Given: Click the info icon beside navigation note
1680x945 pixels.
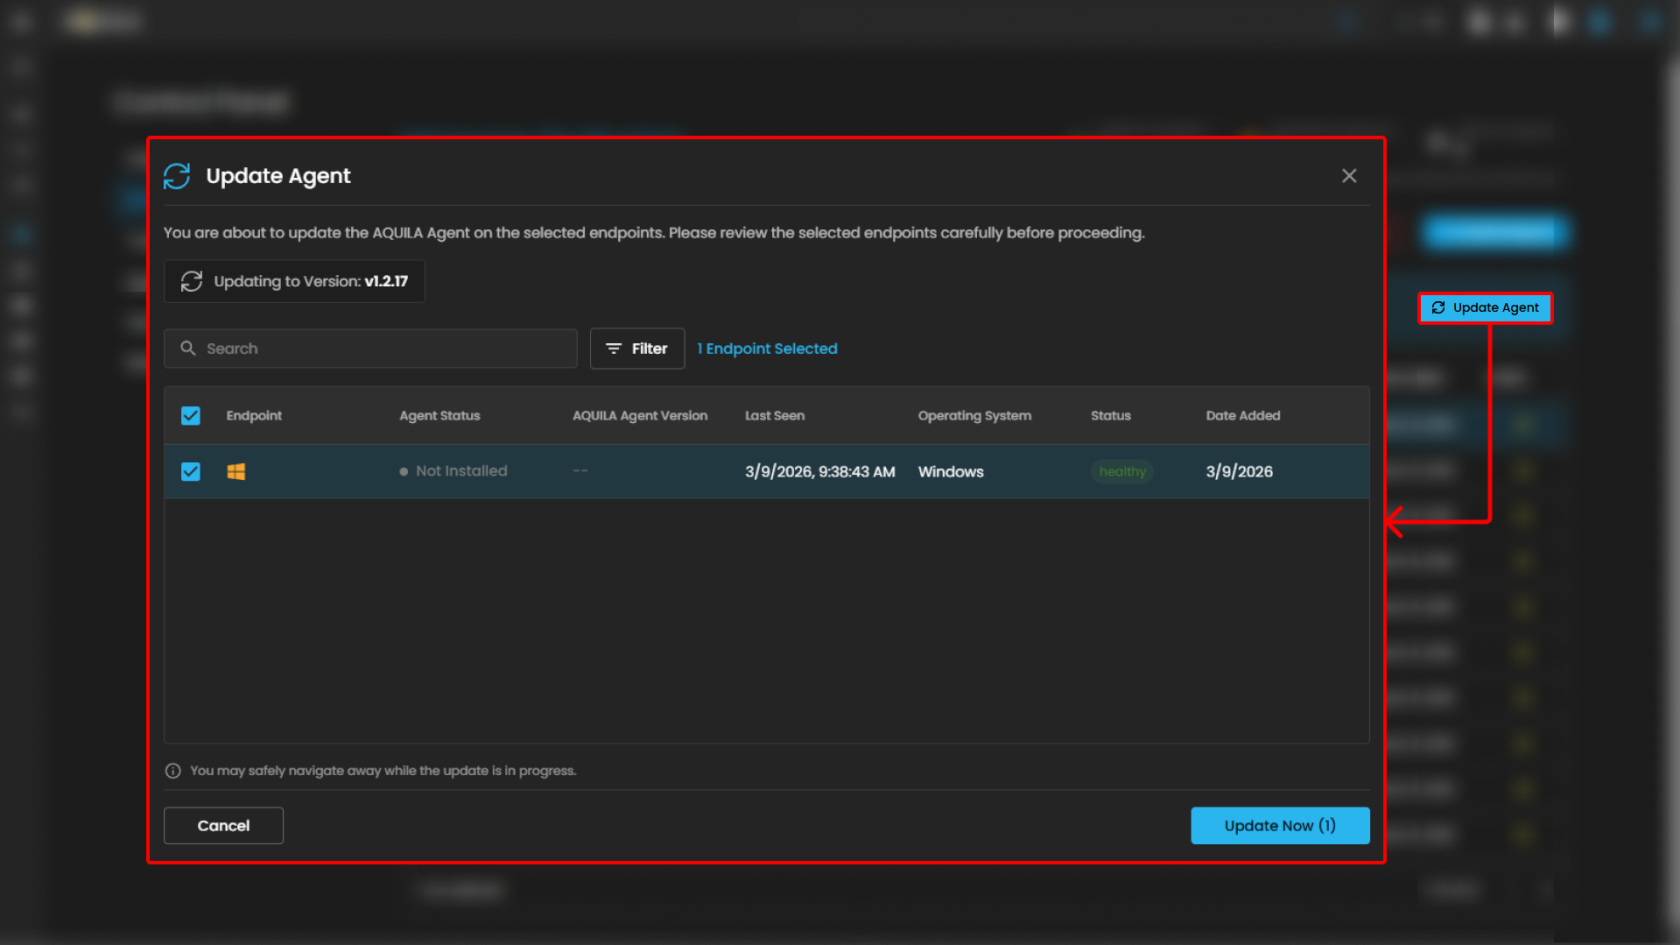Looking at the screenshot, I should [x=173, y=771].
